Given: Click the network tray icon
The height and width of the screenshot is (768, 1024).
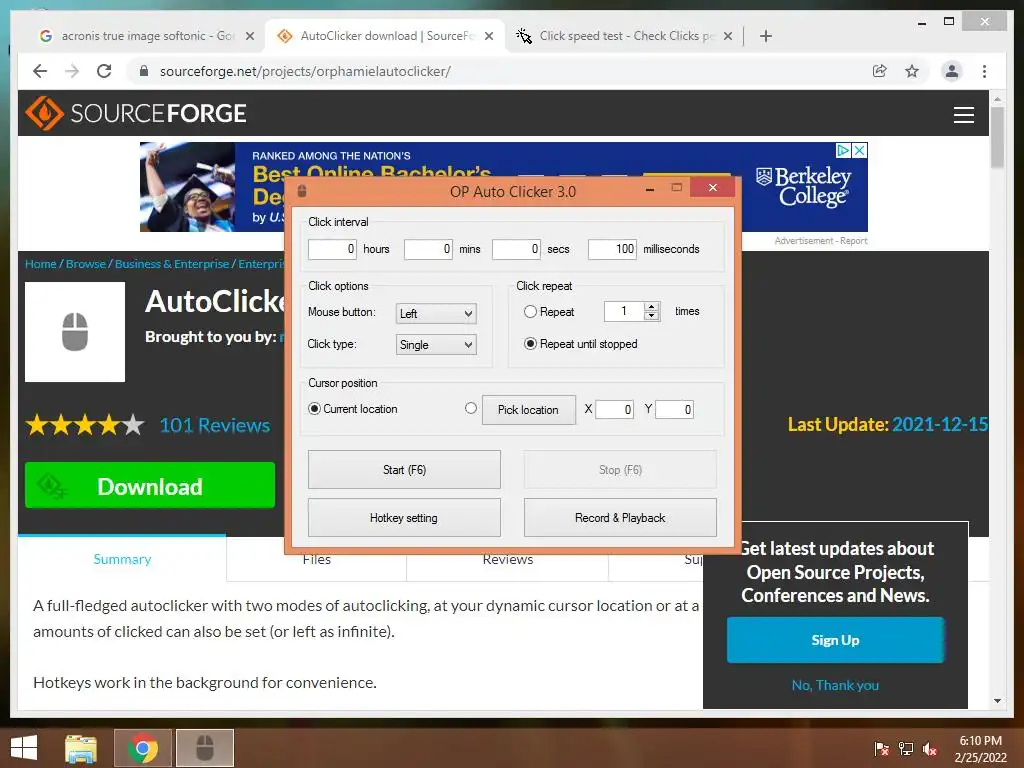Looking at the screenshot, I should pos(905,749).
